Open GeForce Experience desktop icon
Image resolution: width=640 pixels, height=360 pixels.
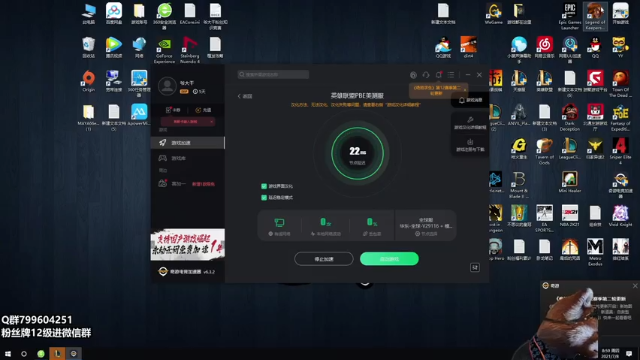(x=164, y=50)
